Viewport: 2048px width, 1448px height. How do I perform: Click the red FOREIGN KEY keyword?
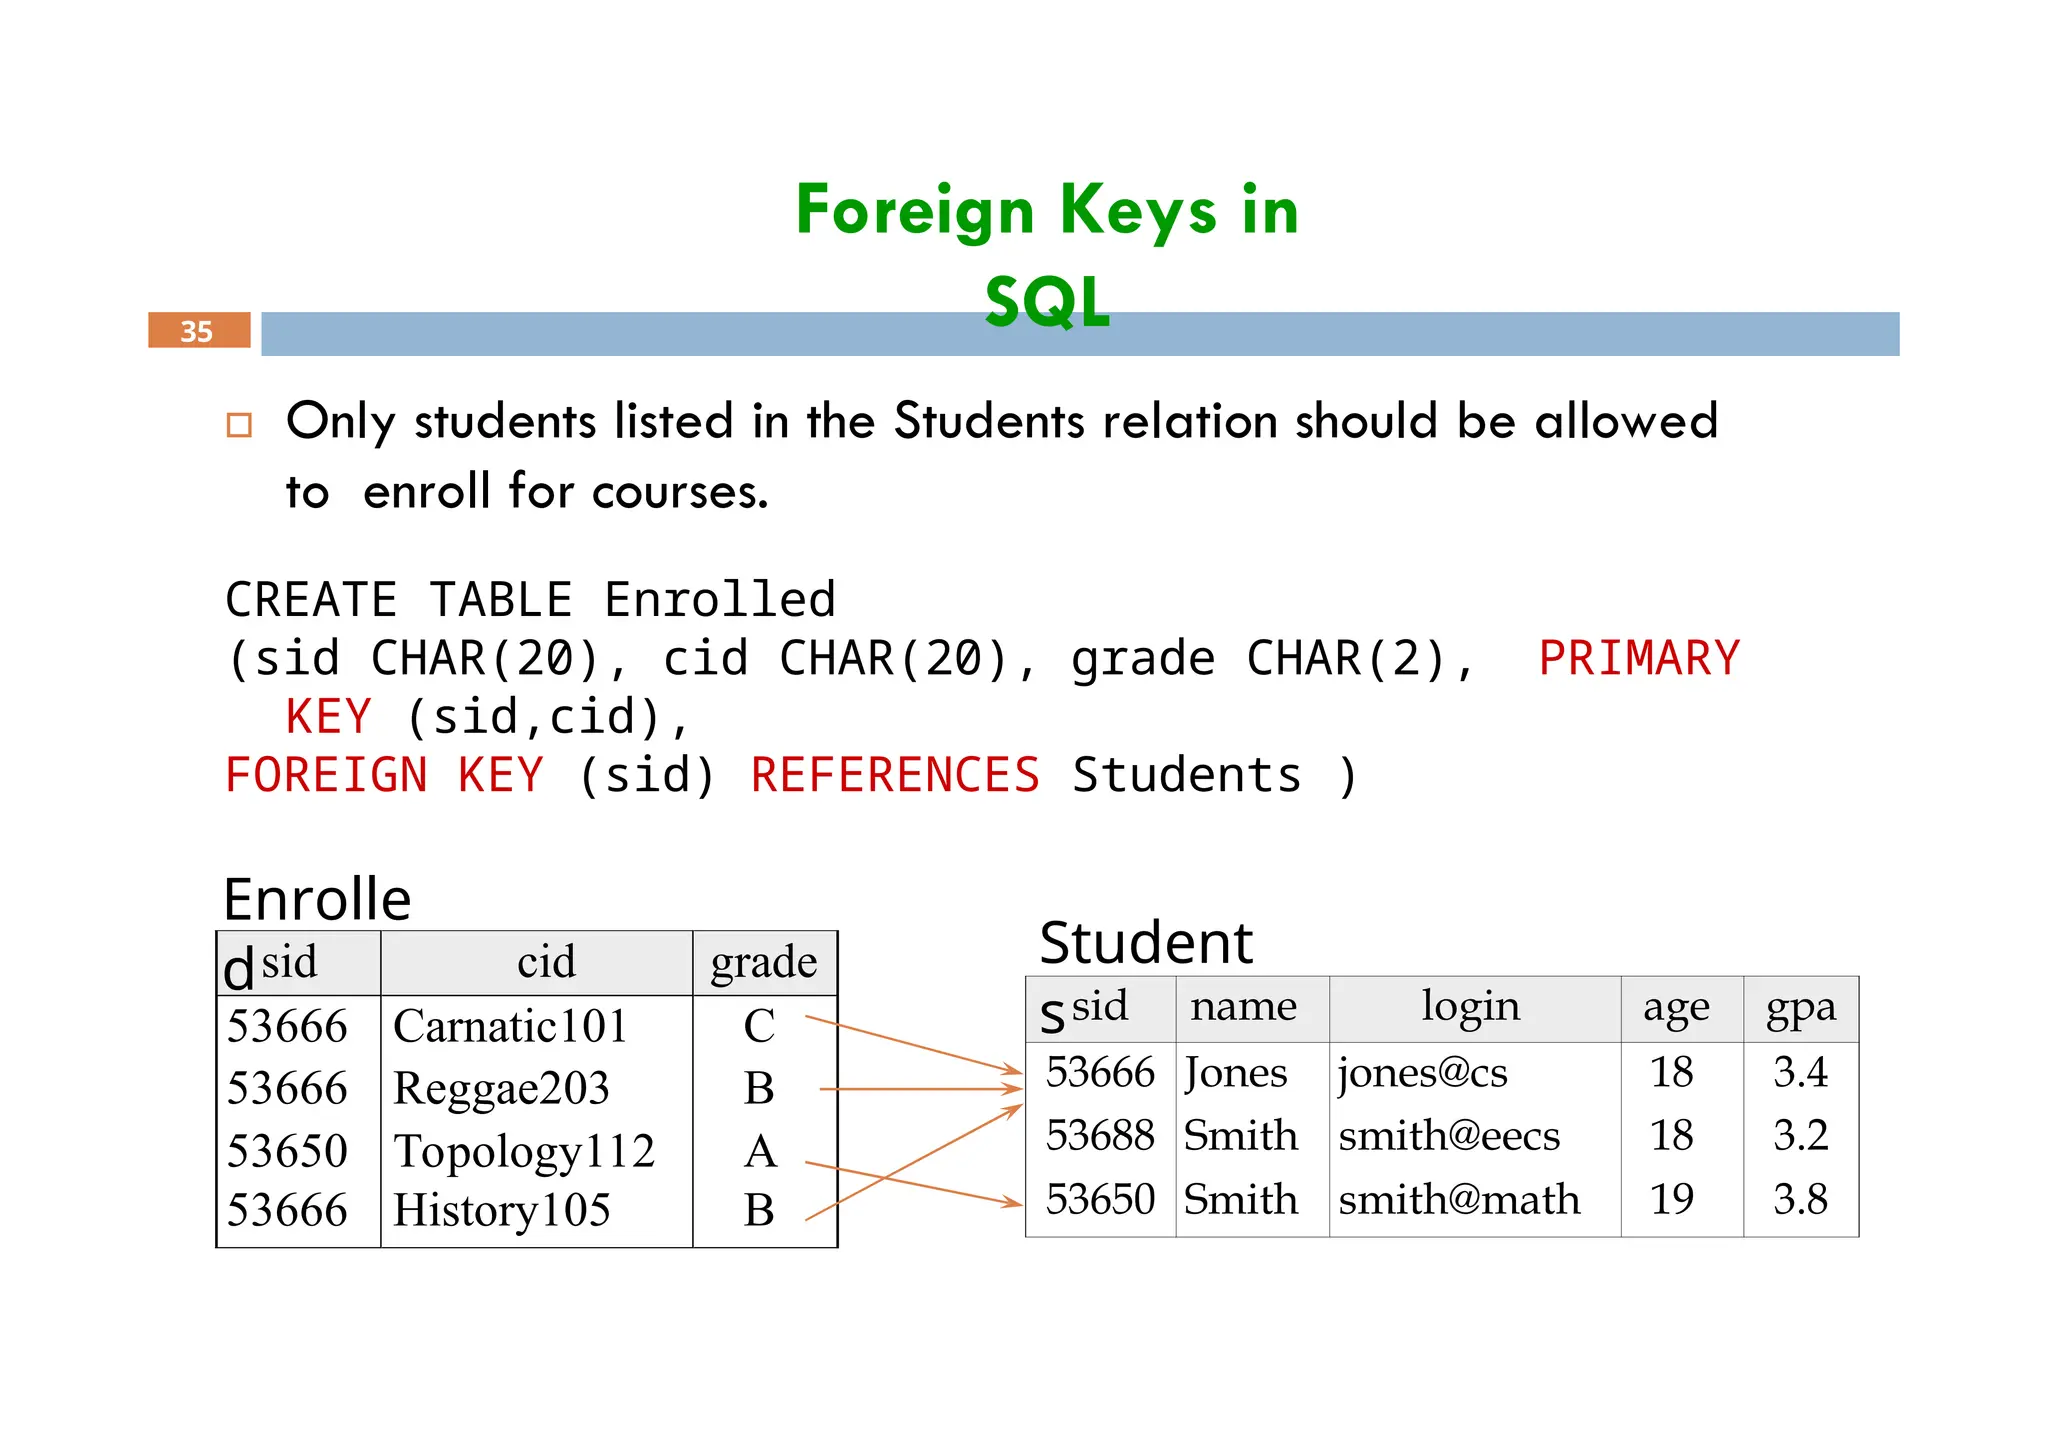pos(384,776)
